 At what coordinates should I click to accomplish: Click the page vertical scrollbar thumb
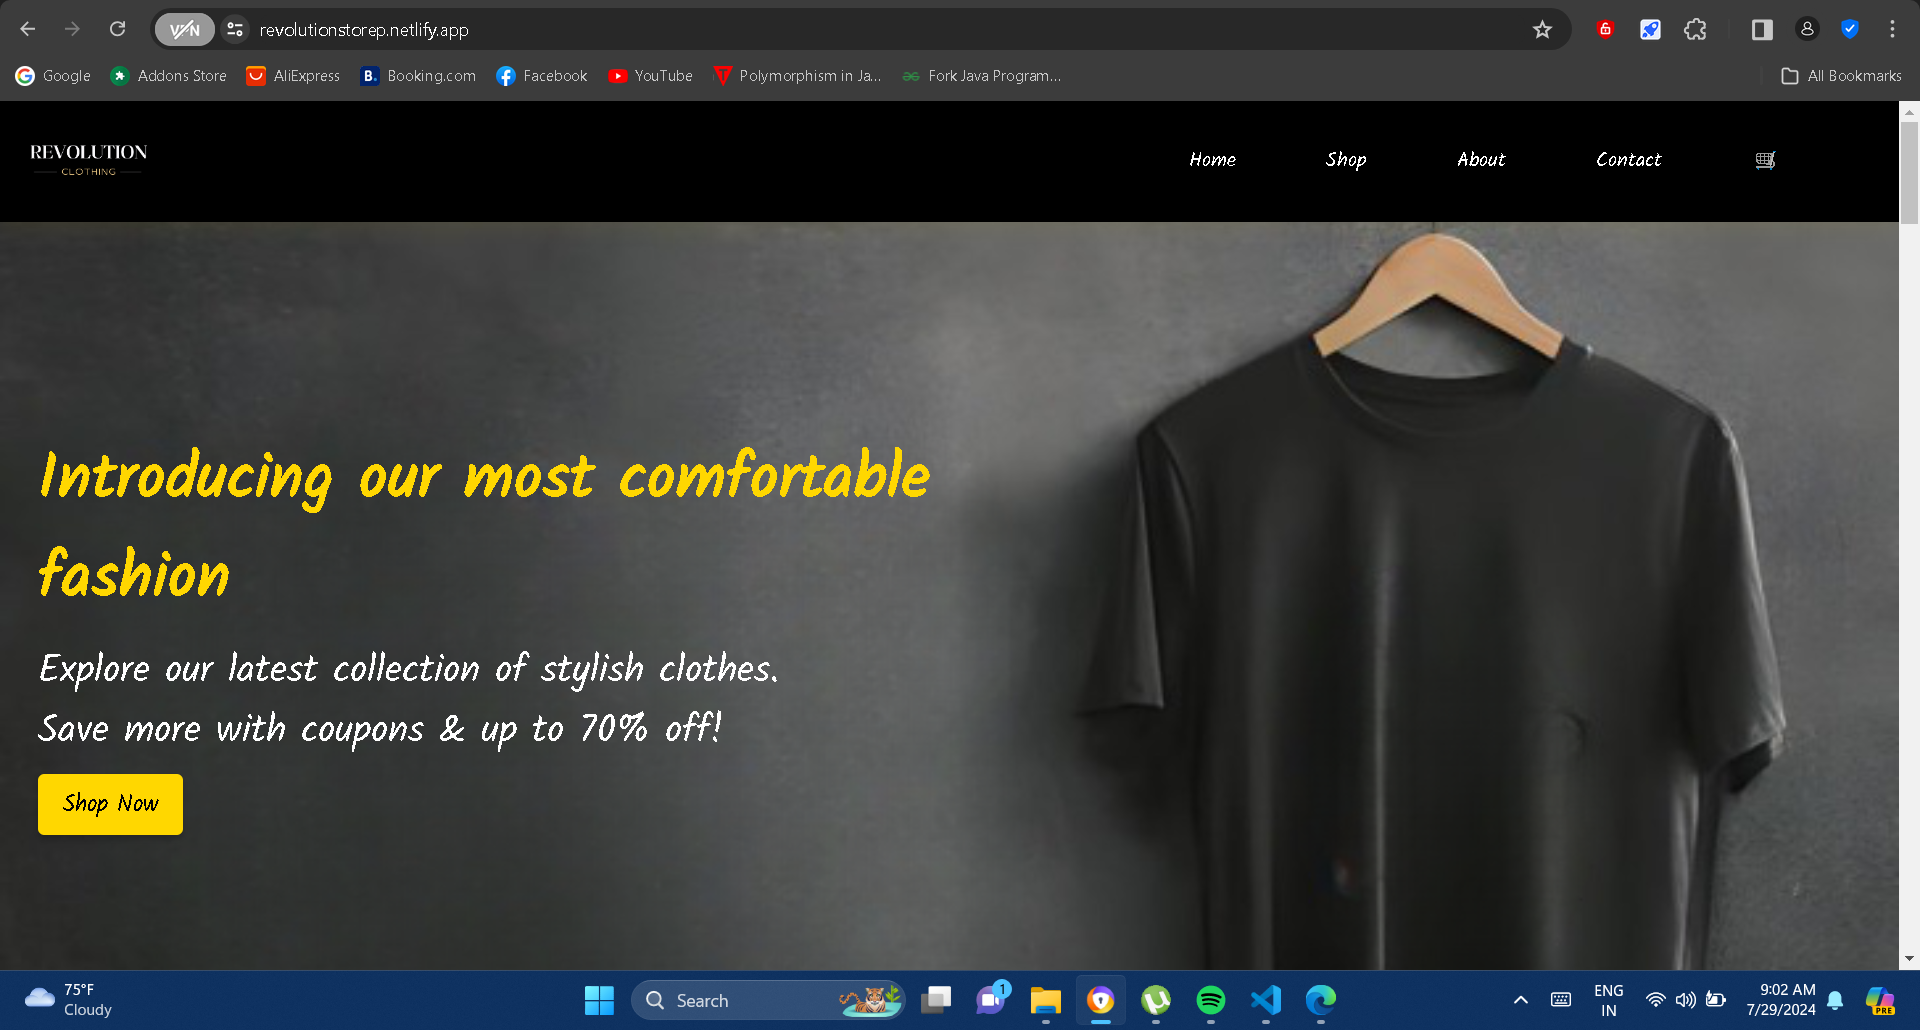tap(1909, 172)
